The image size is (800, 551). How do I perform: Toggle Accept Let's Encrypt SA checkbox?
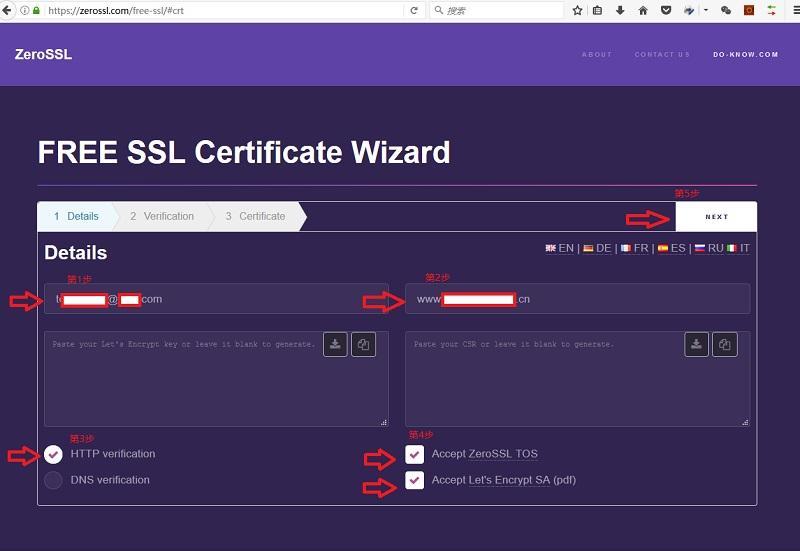coord(414,480)
